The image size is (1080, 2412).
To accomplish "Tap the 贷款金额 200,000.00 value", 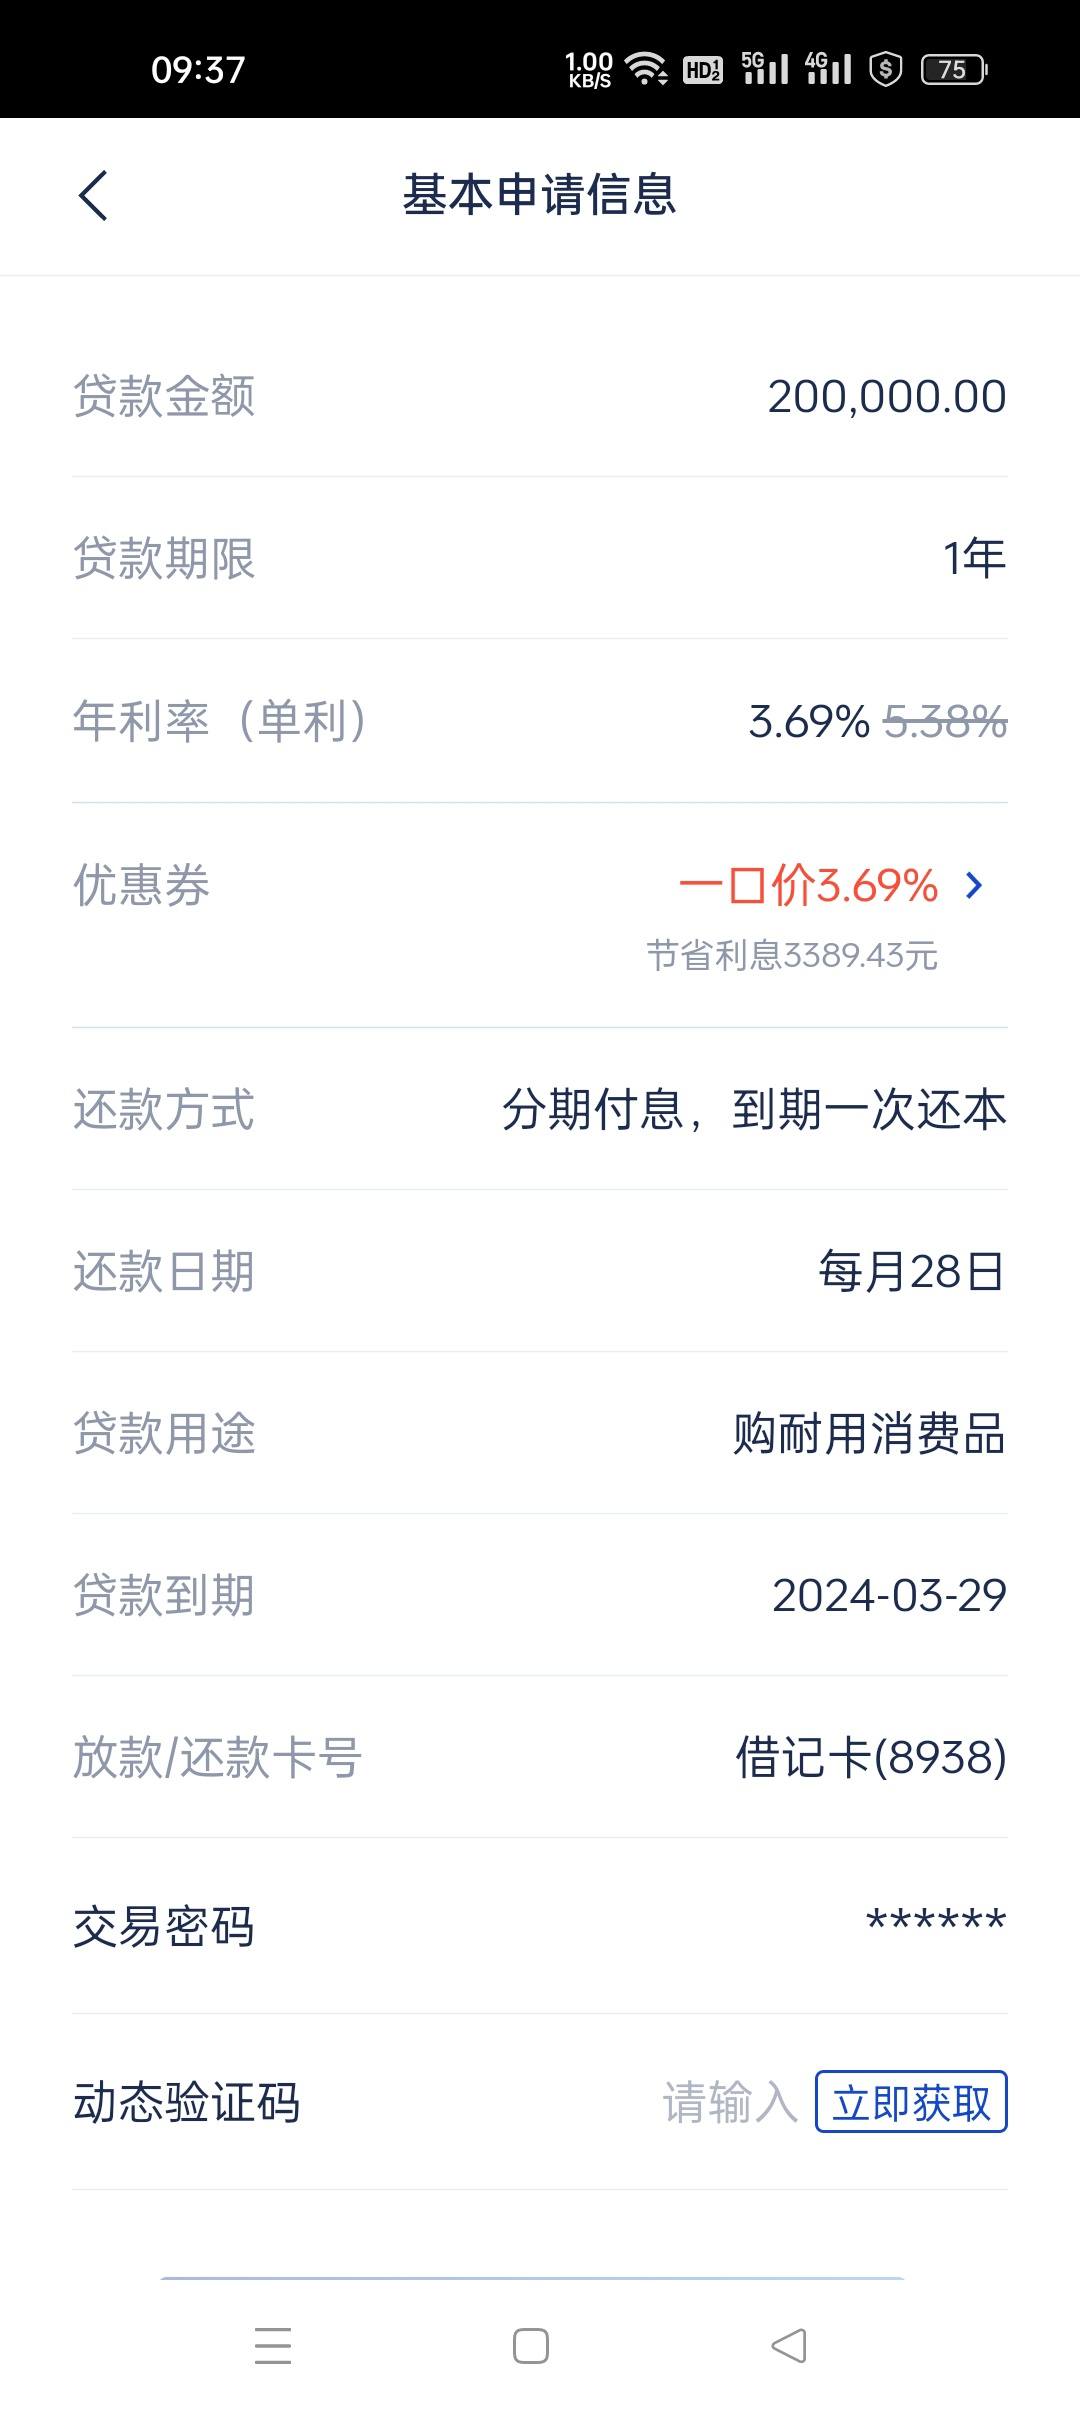I will coord(887,397).
